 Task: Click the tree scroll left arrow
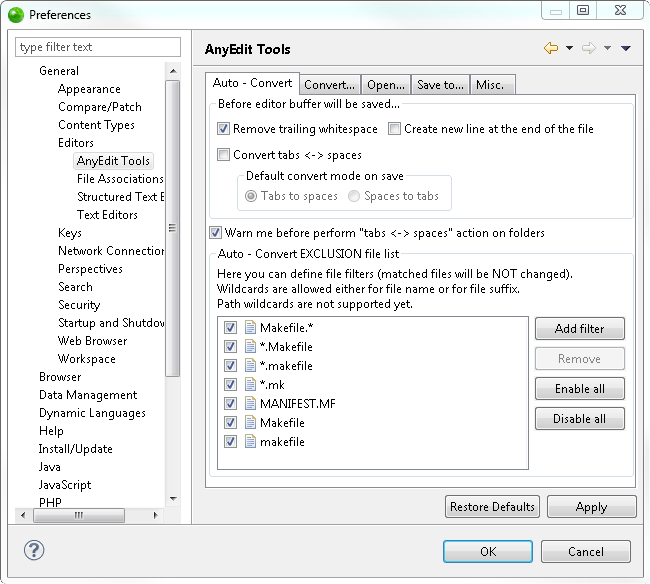click(x=23, y=515)
